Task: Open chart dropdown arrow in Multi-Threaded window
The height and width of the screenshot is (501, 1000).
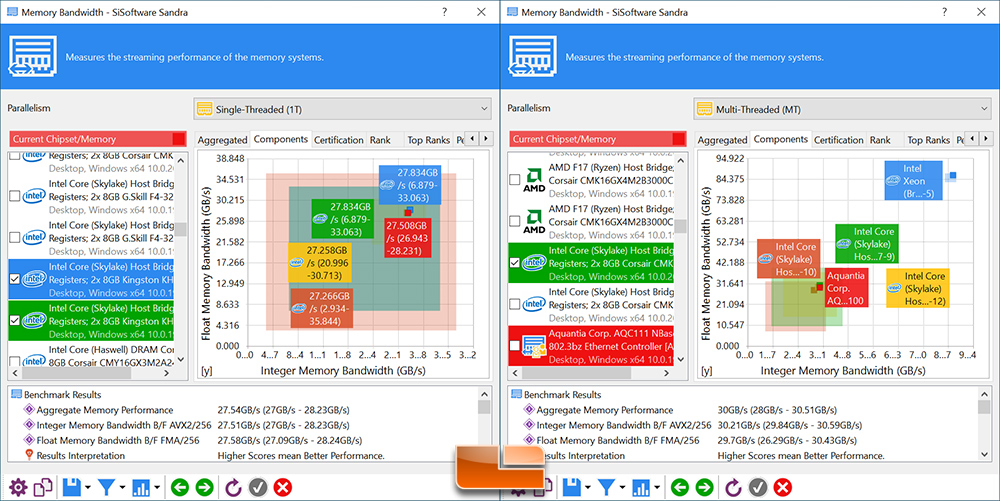Action: click(656, 488)
